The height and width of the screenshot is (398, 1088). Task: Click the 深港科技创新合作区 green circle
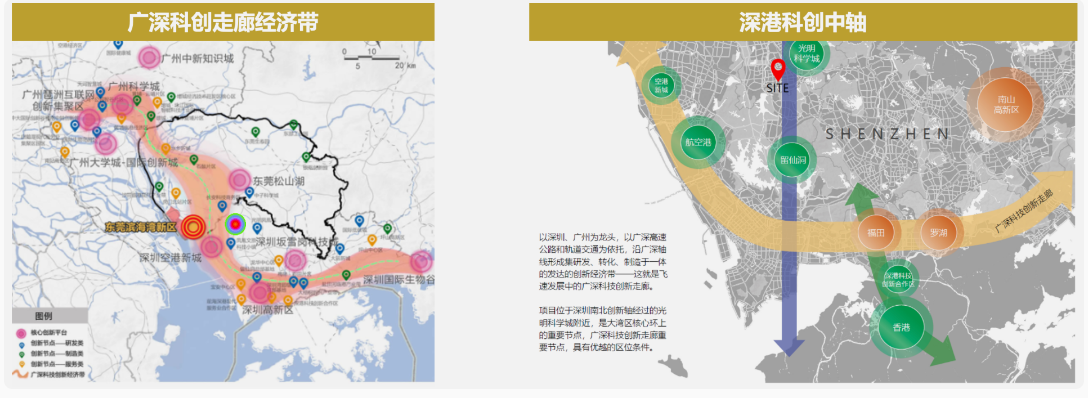pyautogui.click(x=899, y=279)
